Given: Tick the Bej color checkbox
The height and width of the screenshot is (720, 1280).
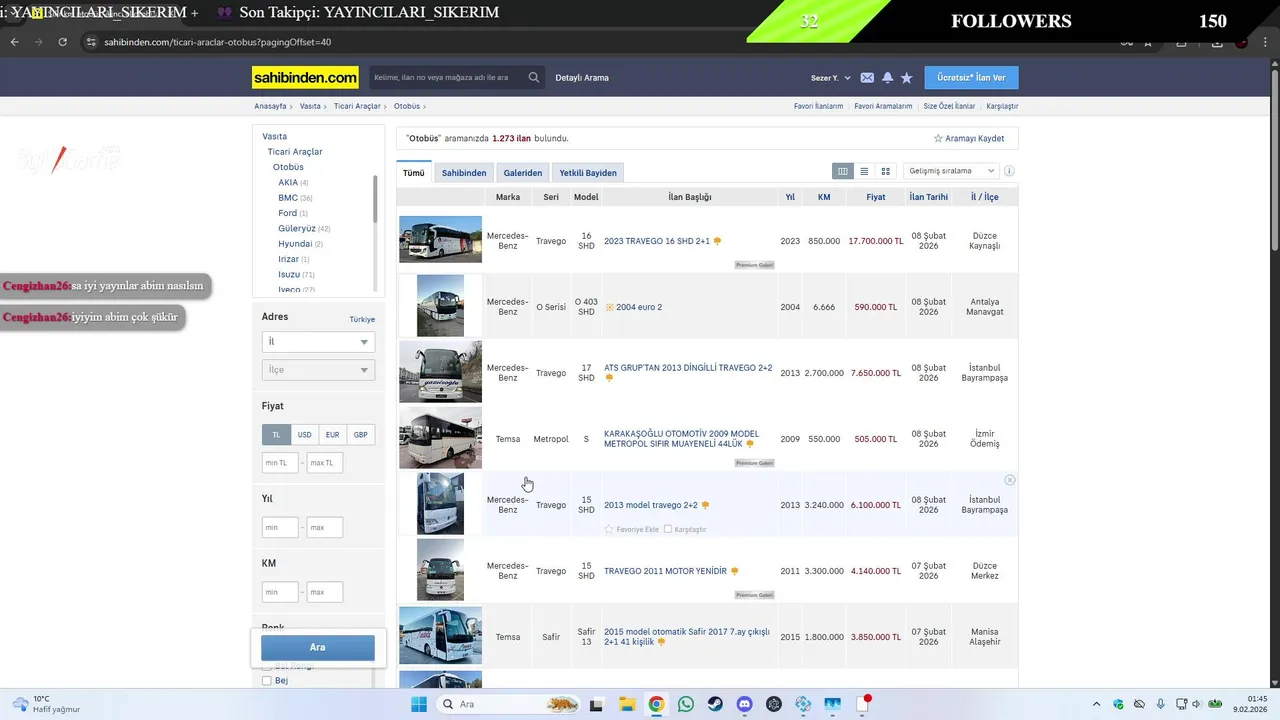Looking at the screenshot, I should point(266,681).
